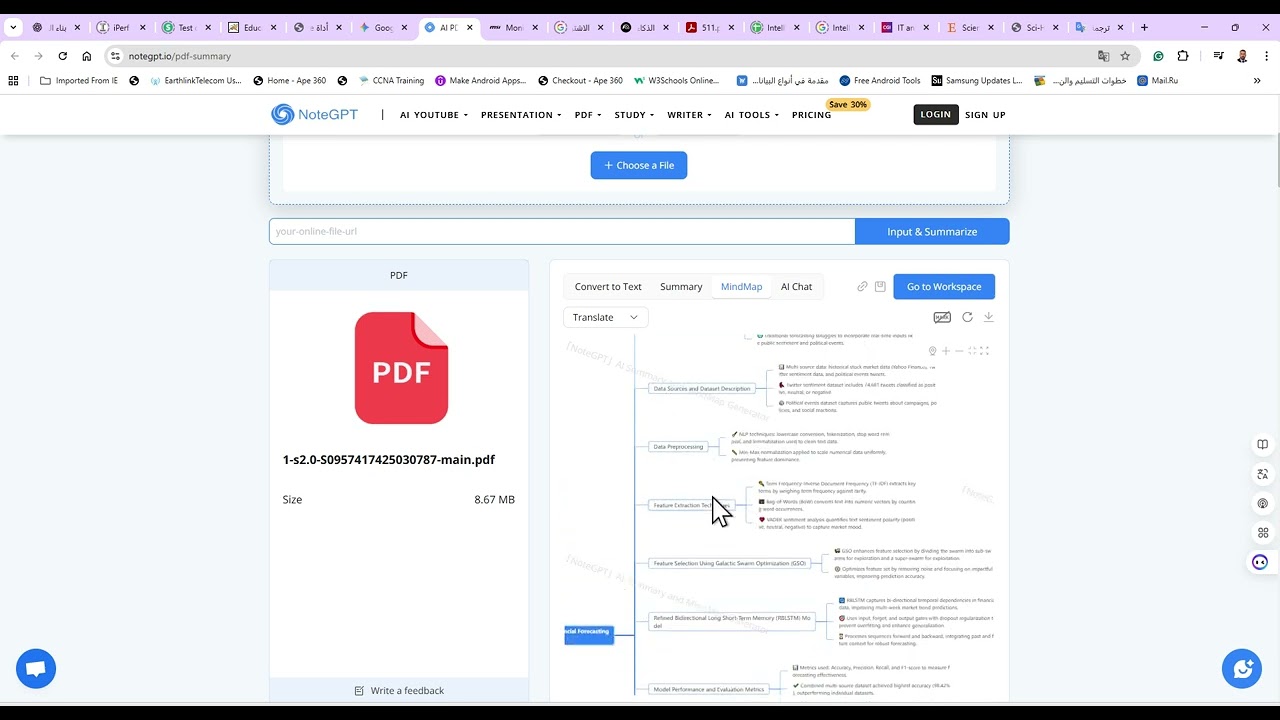
Task: Open the Translate language dropdown
Action: pyautogui.click(x=604, y=317)
